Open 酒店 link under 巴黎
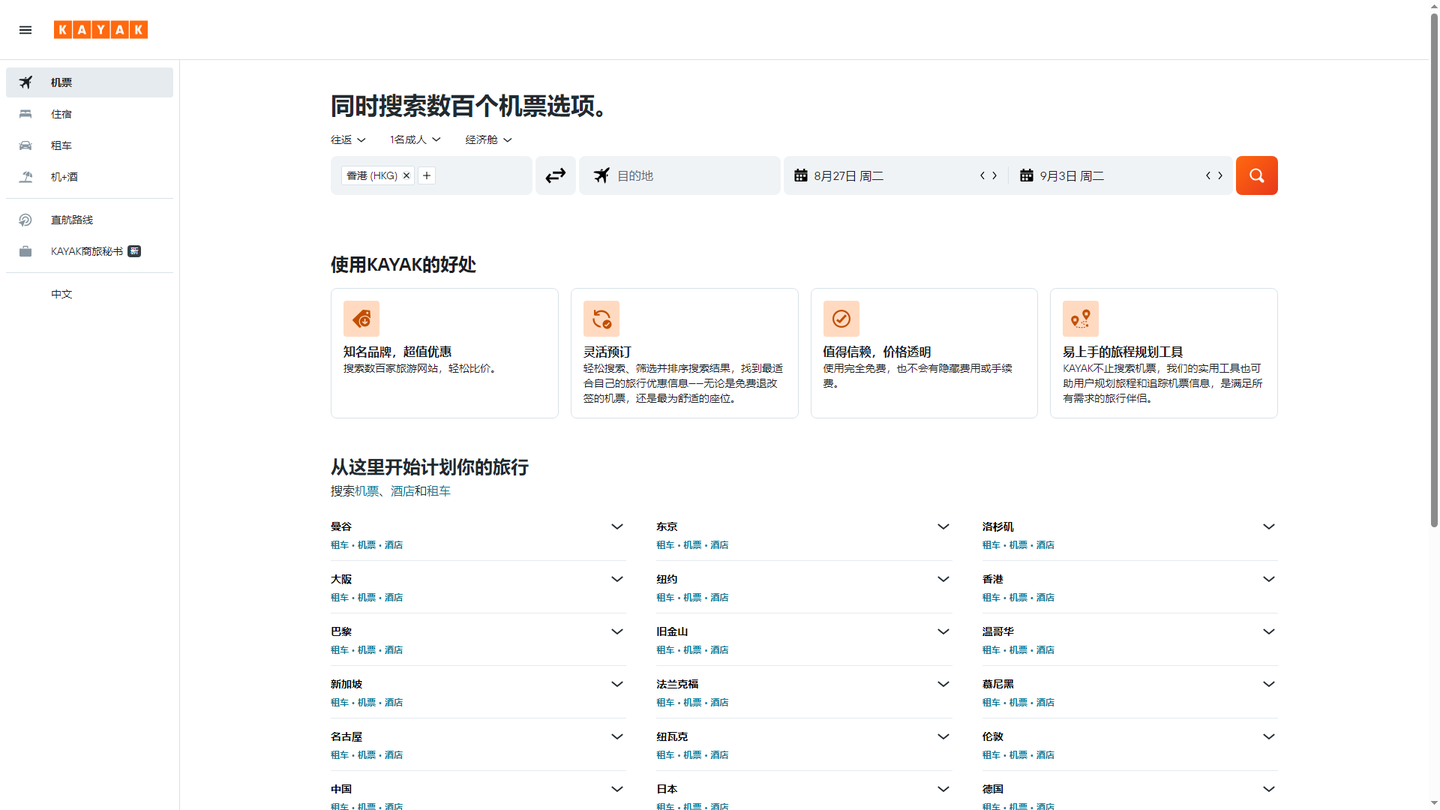 click(394, 650)
